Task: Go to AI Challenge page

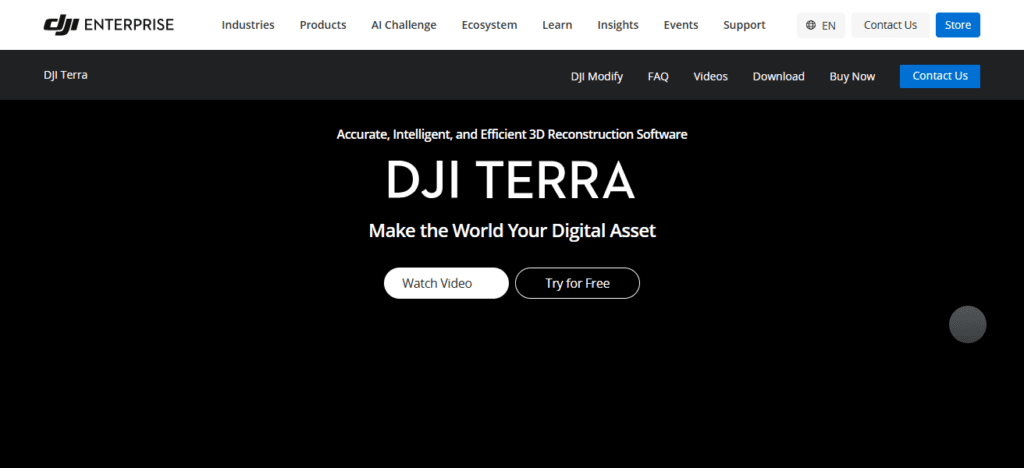Action: tap(404, 25)
